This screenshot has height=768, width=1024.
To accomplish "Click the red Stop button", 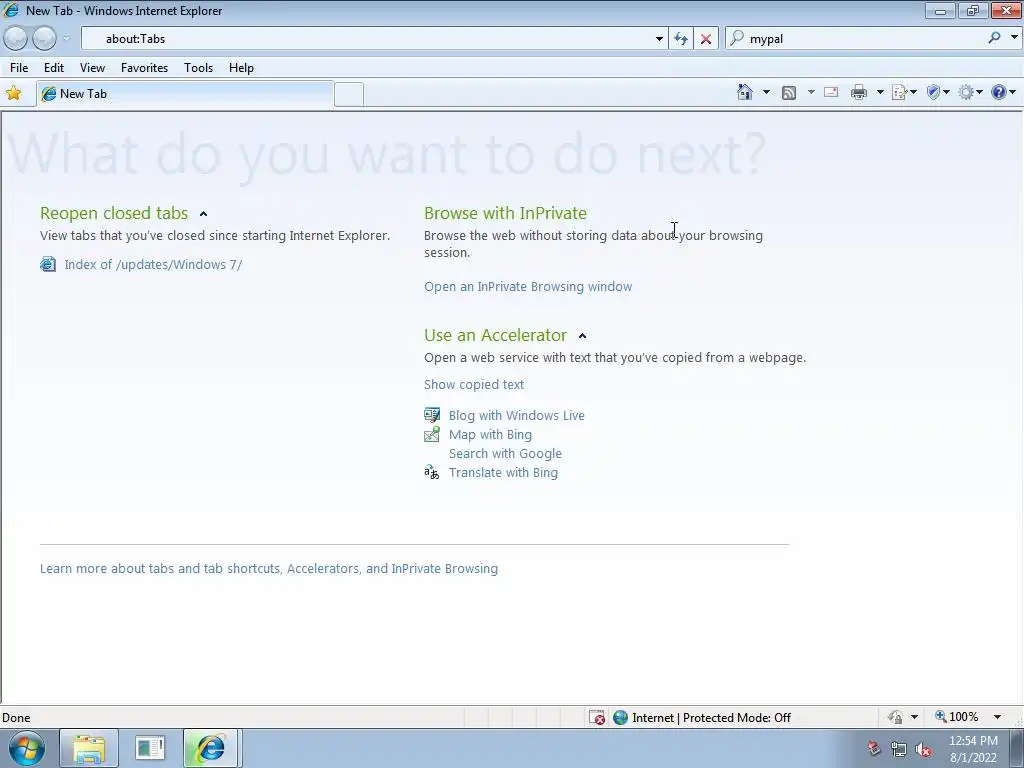I will pyautogui.click(x=706, y=39).
